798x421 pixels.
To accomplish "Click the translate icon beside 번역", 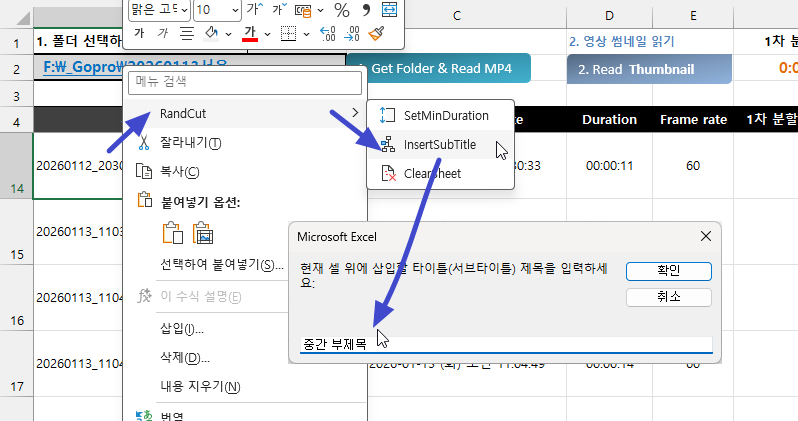I will pos(144,415).
